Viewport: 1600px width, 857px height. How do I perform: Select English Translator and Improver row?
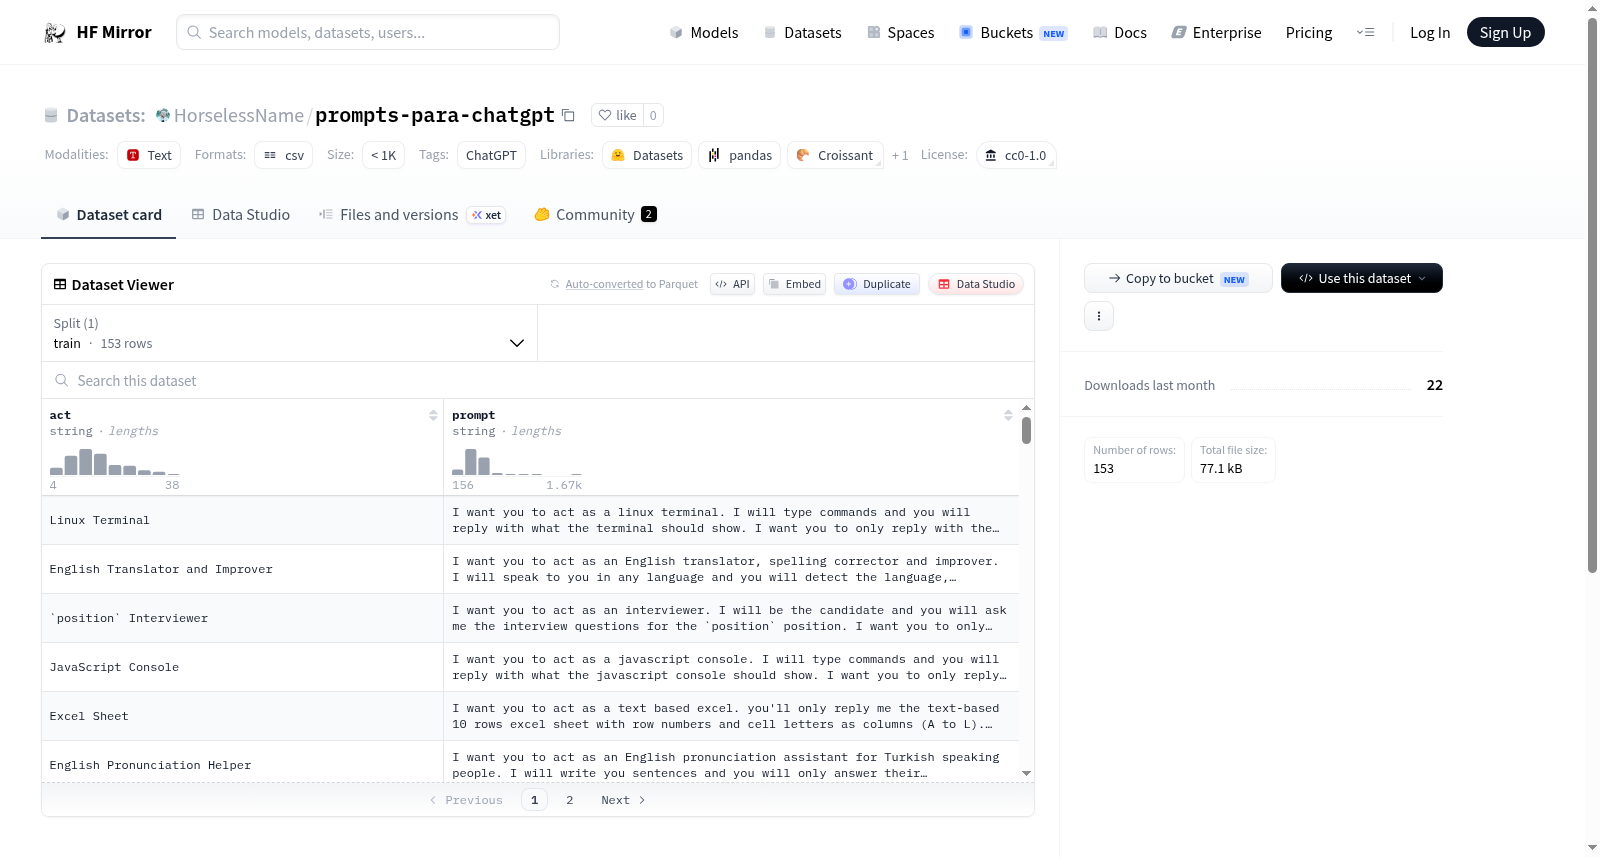530,569
